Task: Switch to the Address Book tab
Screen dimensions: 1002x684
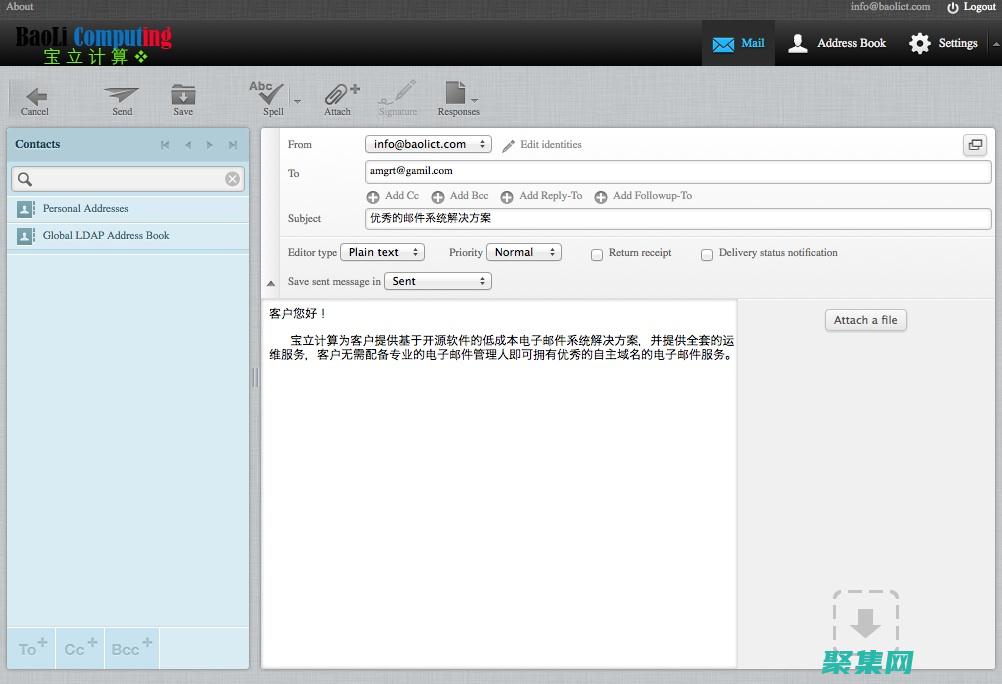Action: click(838, 43)
